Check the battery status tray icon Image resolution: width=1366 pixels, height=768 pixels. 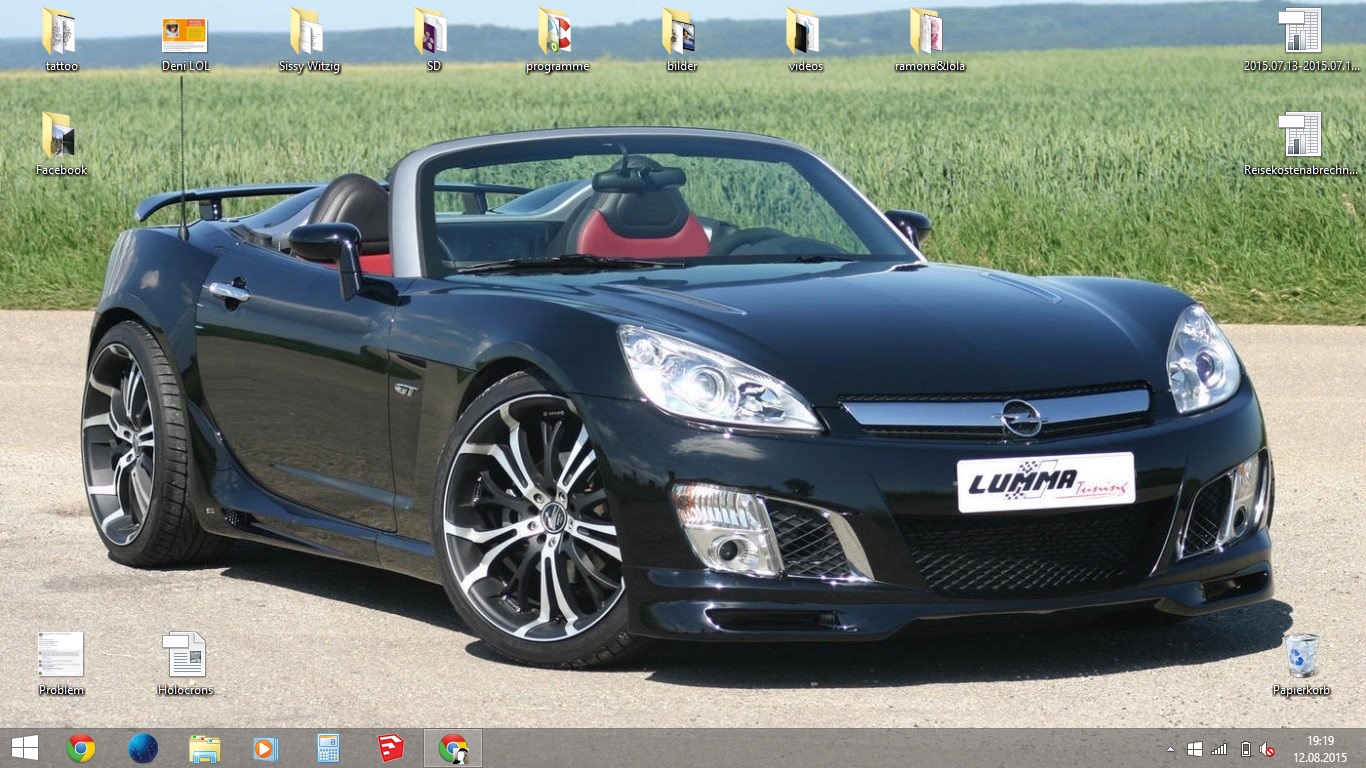[x=1245, y=749]
